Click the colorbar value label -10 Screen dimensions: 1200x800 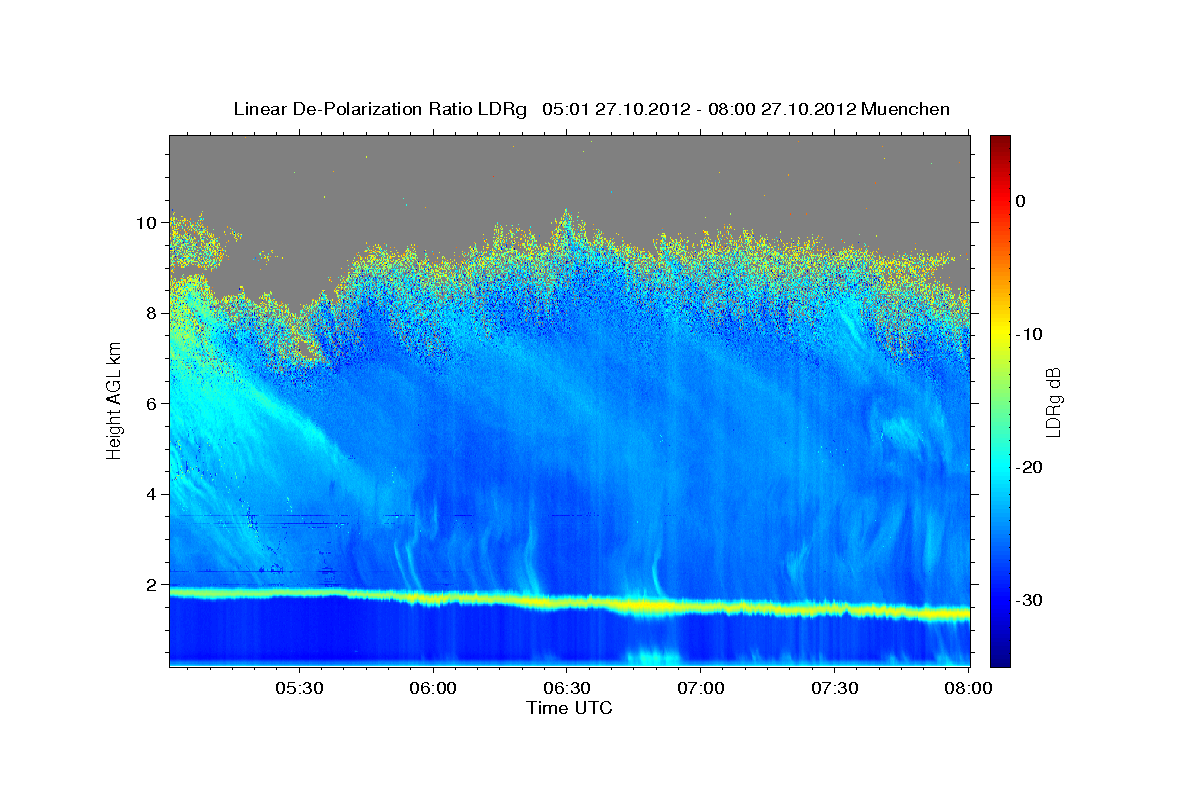pos(1030,334)
